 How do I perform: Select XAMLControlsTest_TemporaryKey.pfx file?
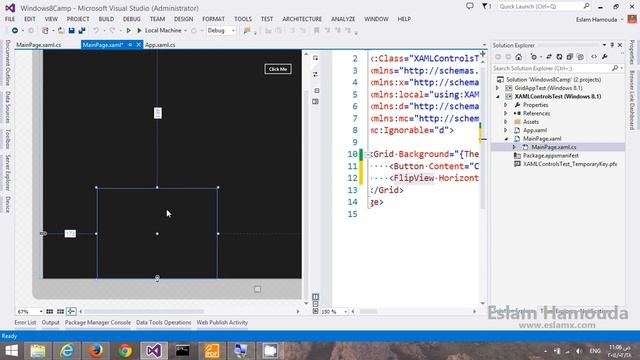click(570, 164)
